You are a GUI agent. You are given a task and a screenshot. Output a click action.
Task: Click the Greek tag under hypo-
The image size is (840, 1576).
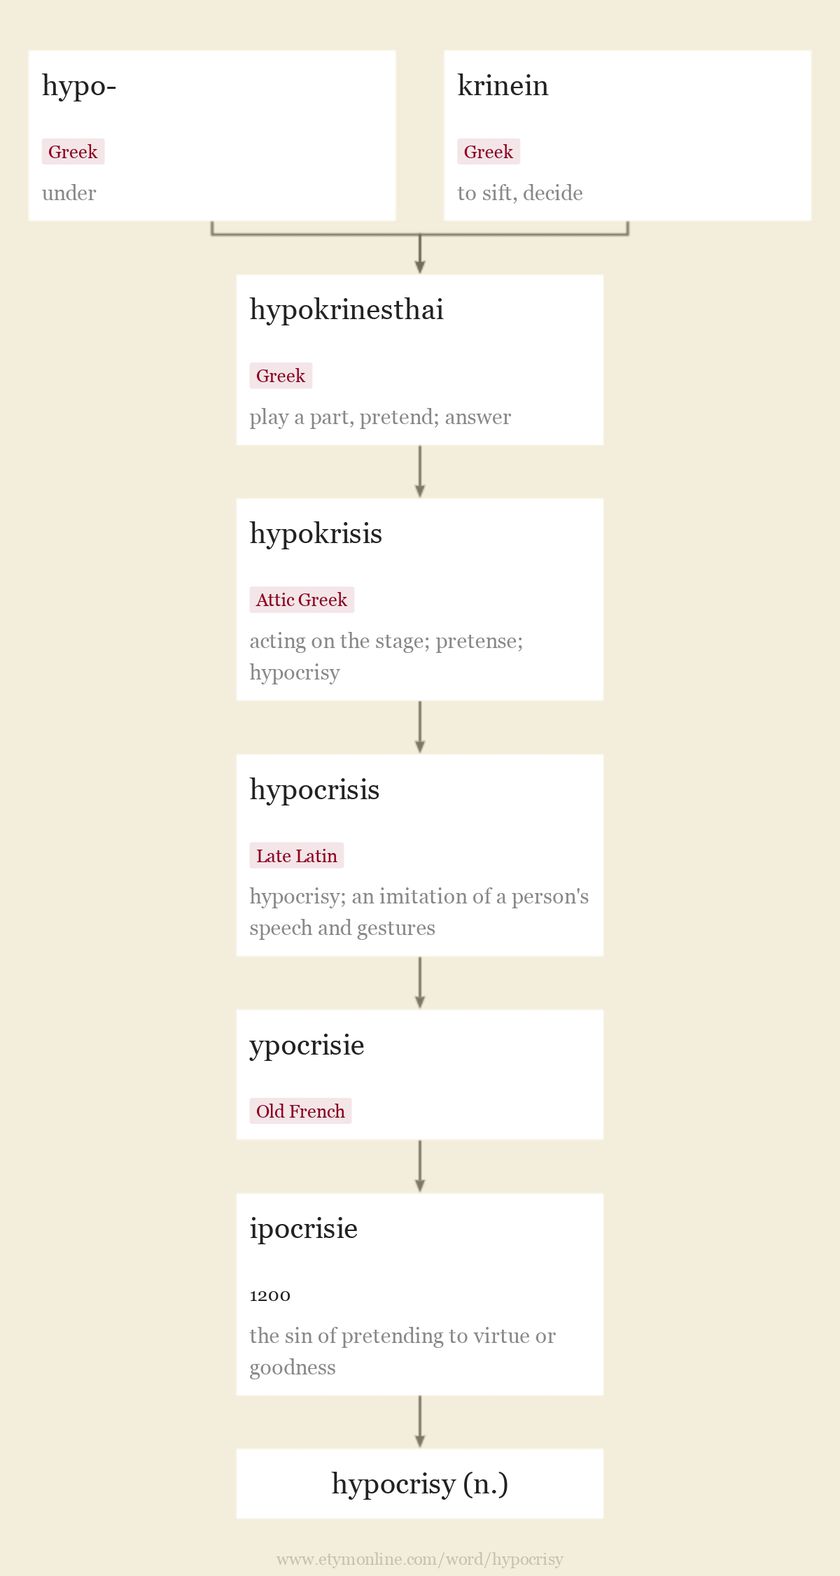click(x=73, y=152)
